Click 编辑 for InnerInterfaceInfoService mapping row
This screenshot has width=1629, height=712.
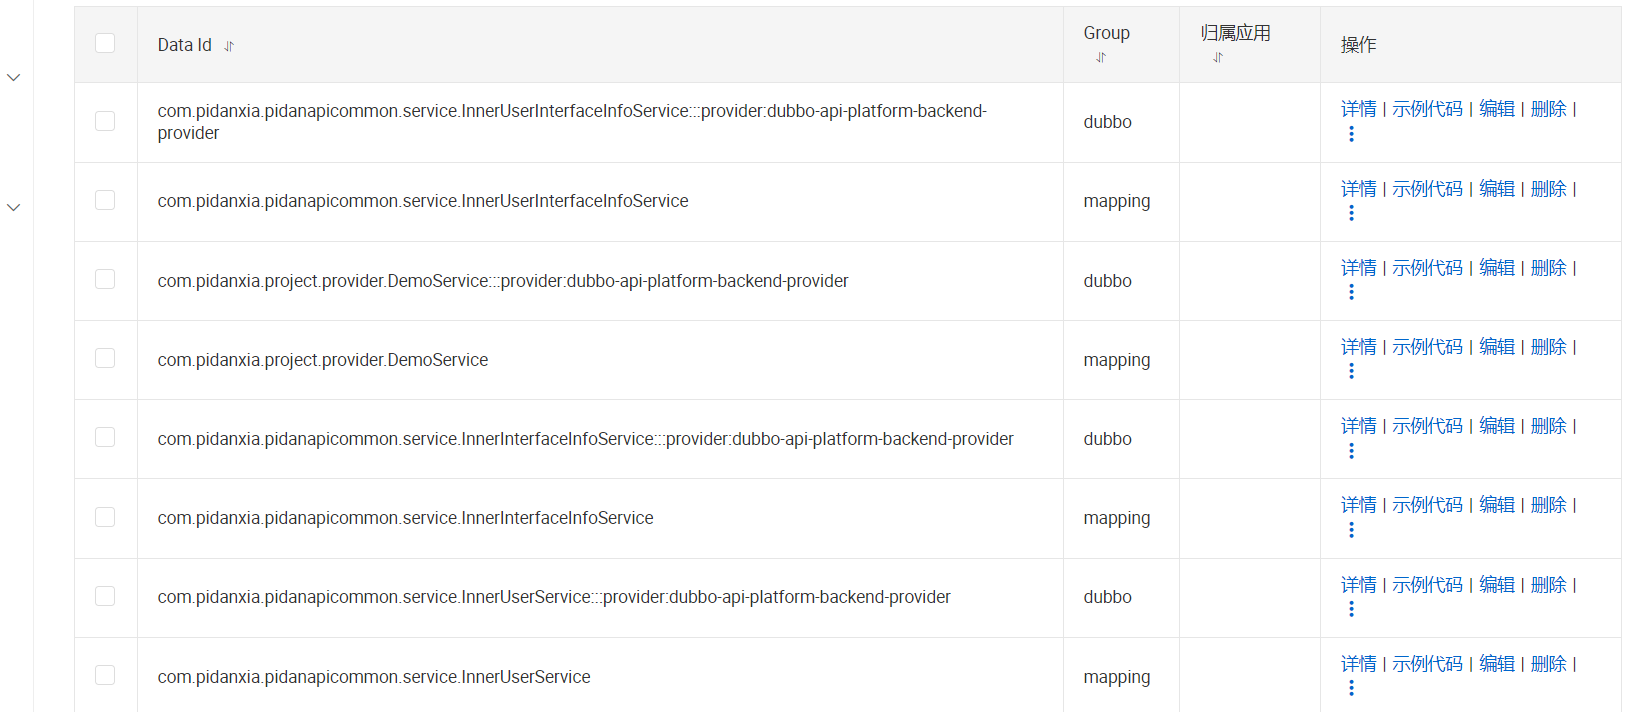[x=1496, y=505]
